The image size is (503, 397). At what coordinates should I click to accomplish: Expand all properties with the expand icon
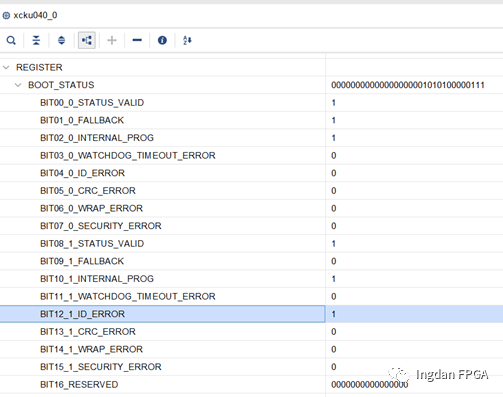[61, 40]
